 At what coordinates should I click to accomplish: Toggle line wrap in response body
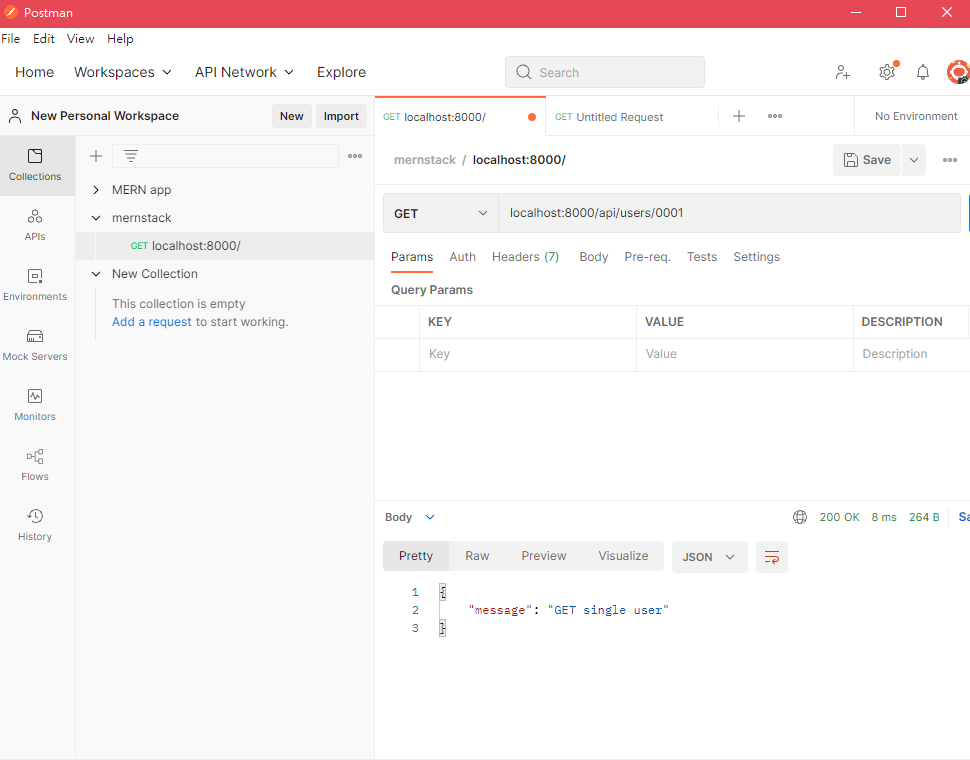coord(771,557)
